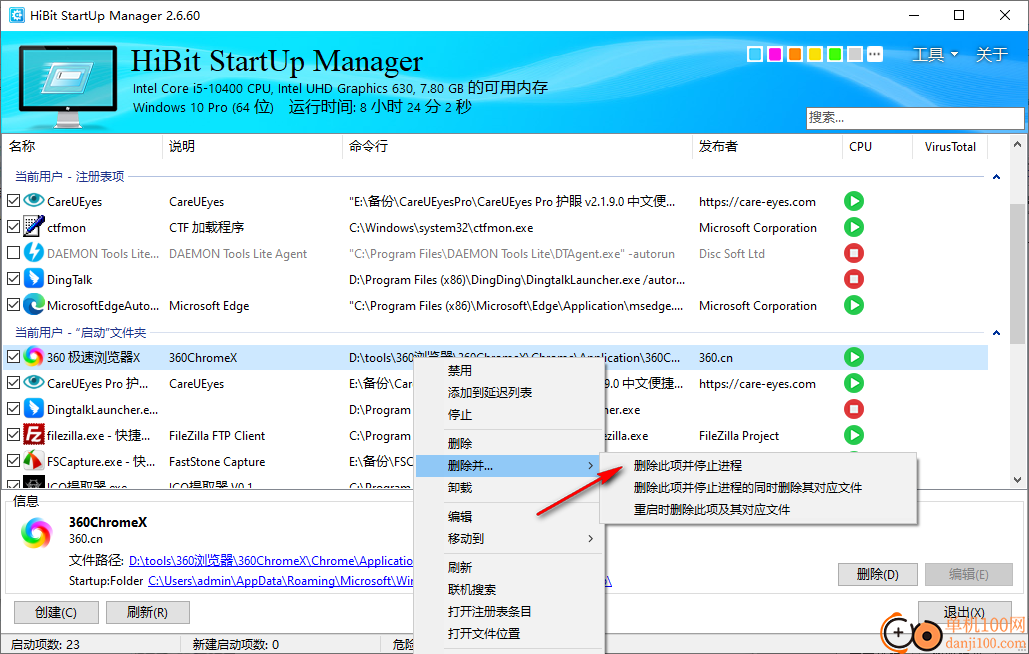Click red stopped status icon for DingTalk

click(854, 279)
